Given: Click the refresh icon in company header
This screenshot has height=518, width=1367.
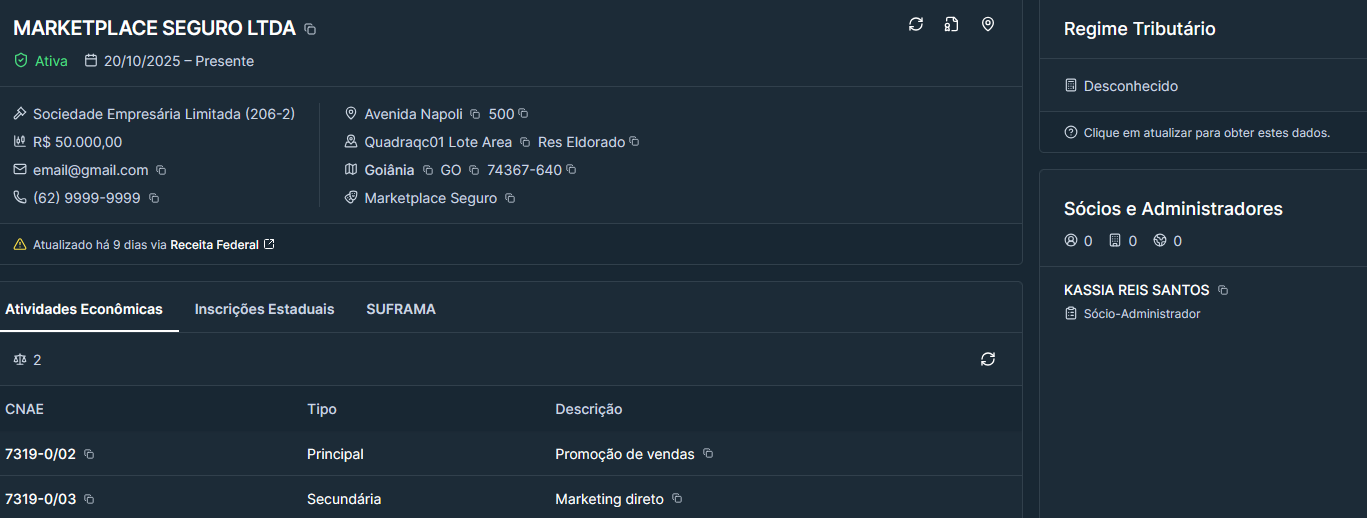Looking at the screenshot, I should [916, 24].
